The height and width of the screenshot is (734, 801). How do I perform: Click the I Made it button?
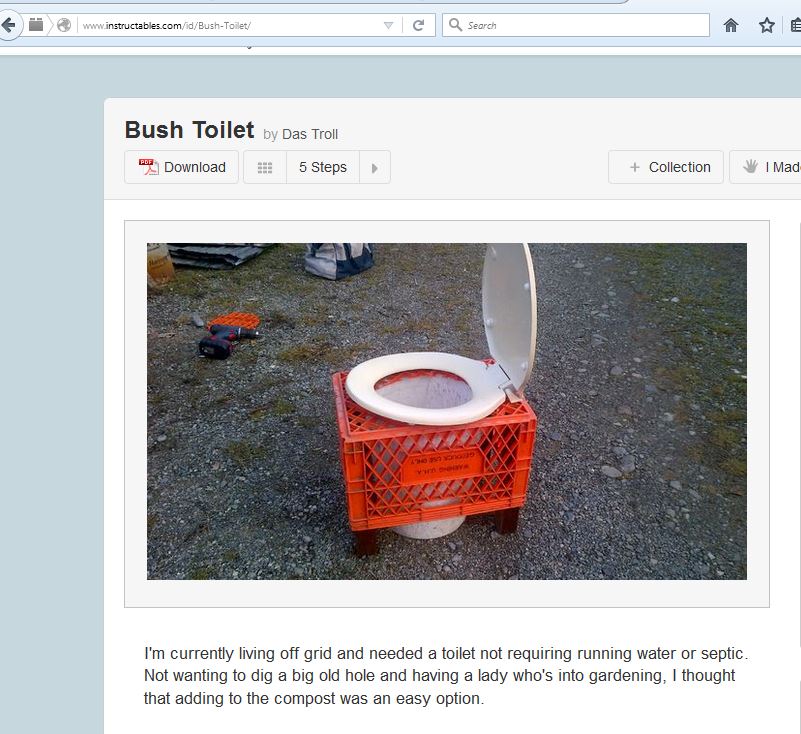(765, 167)
